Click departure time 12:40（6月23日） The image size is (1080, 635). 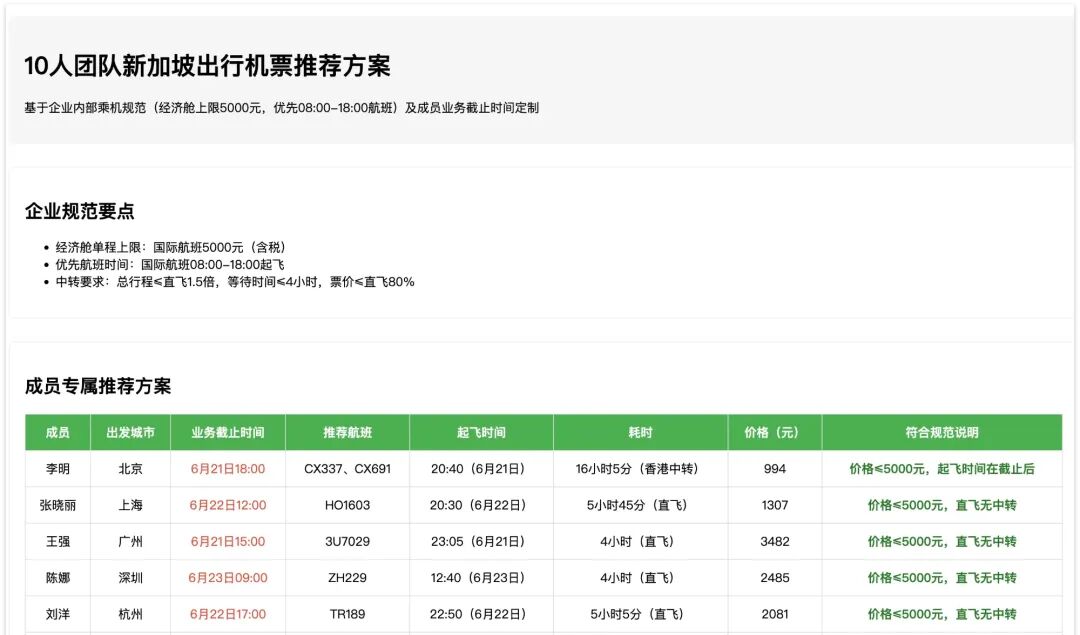[481, 578]
